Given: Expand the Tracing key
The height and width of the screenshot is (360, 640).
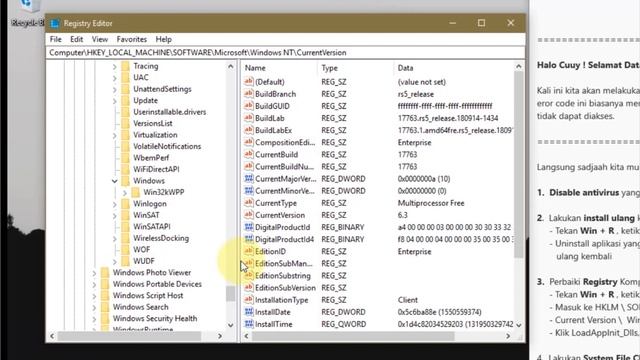Looking at the screenshot, I should [x=115, y=66].
